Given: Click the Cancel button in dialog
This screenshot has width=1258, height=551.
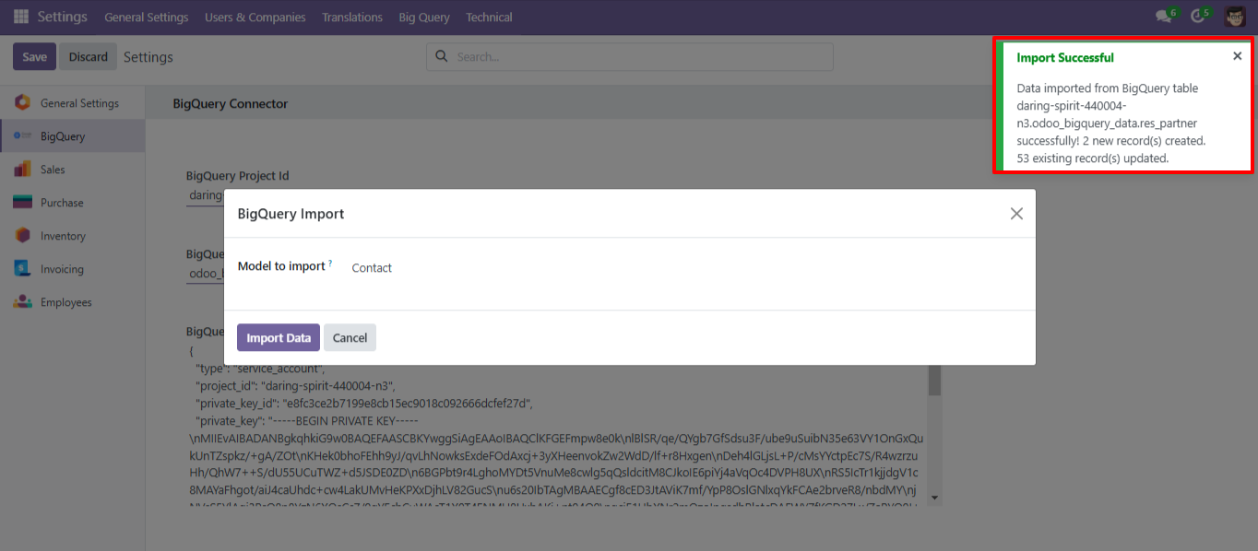Looking at the screenshot, I should pyautogui.click(x=350, y=338).
